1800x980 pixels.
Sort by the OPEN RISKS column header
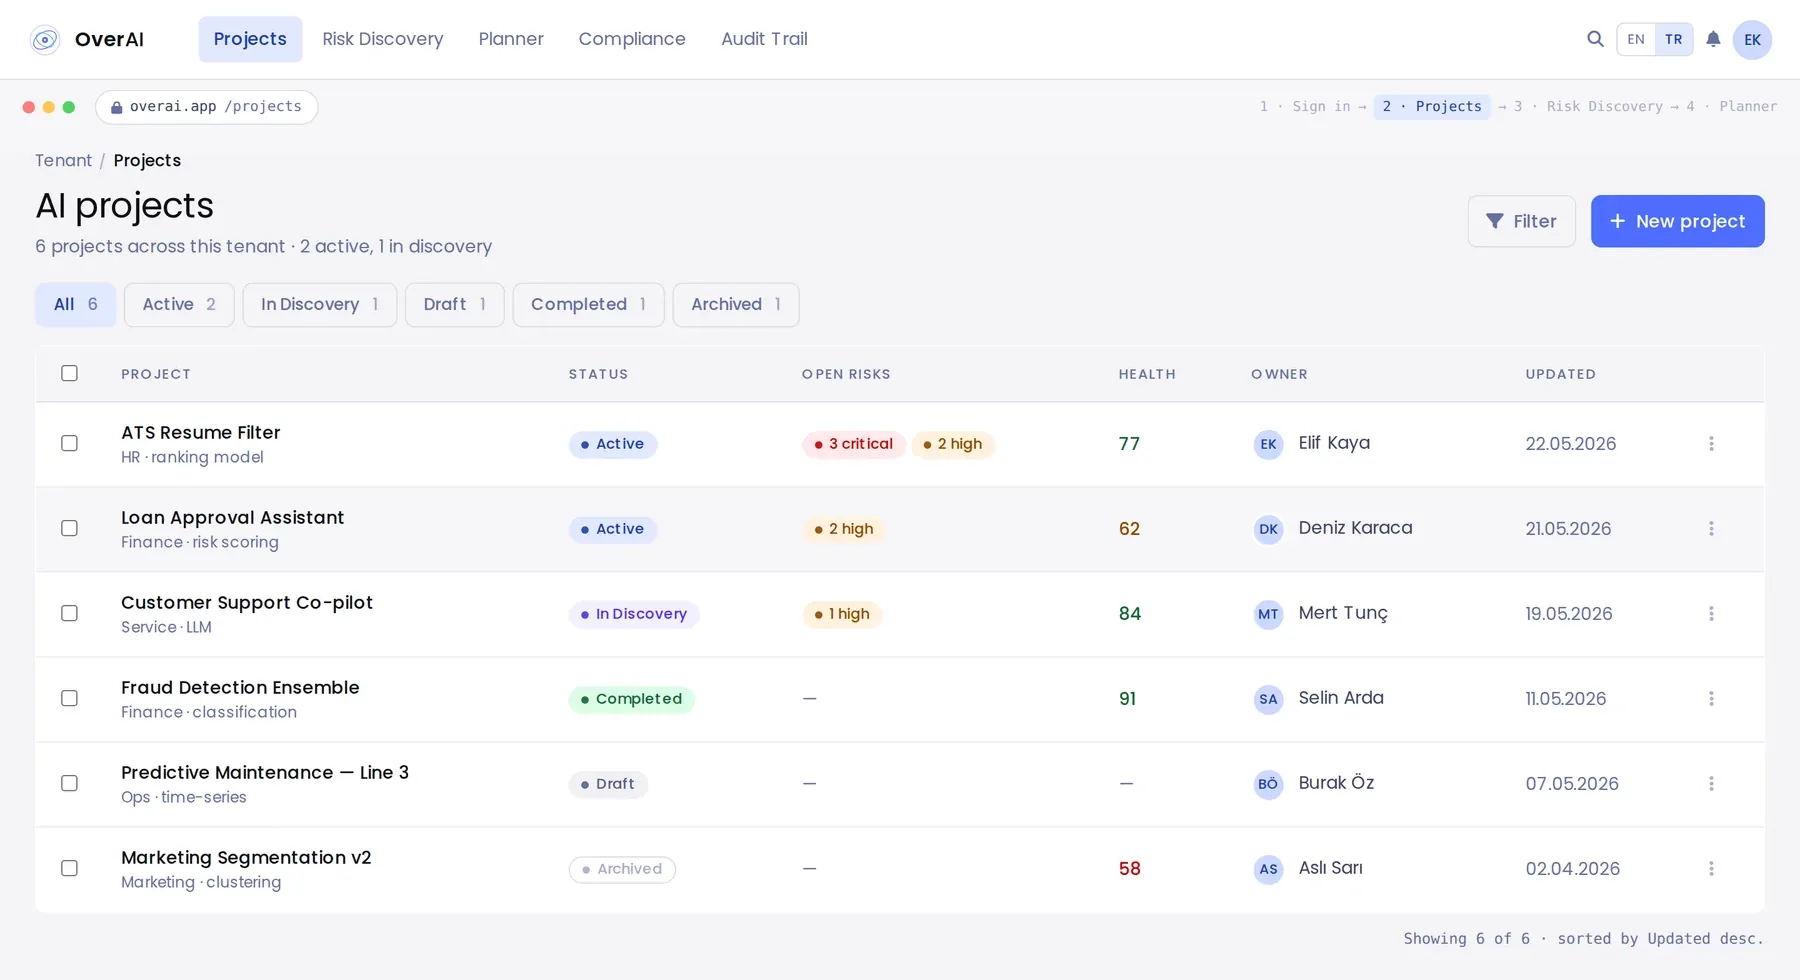click(846, 374)
